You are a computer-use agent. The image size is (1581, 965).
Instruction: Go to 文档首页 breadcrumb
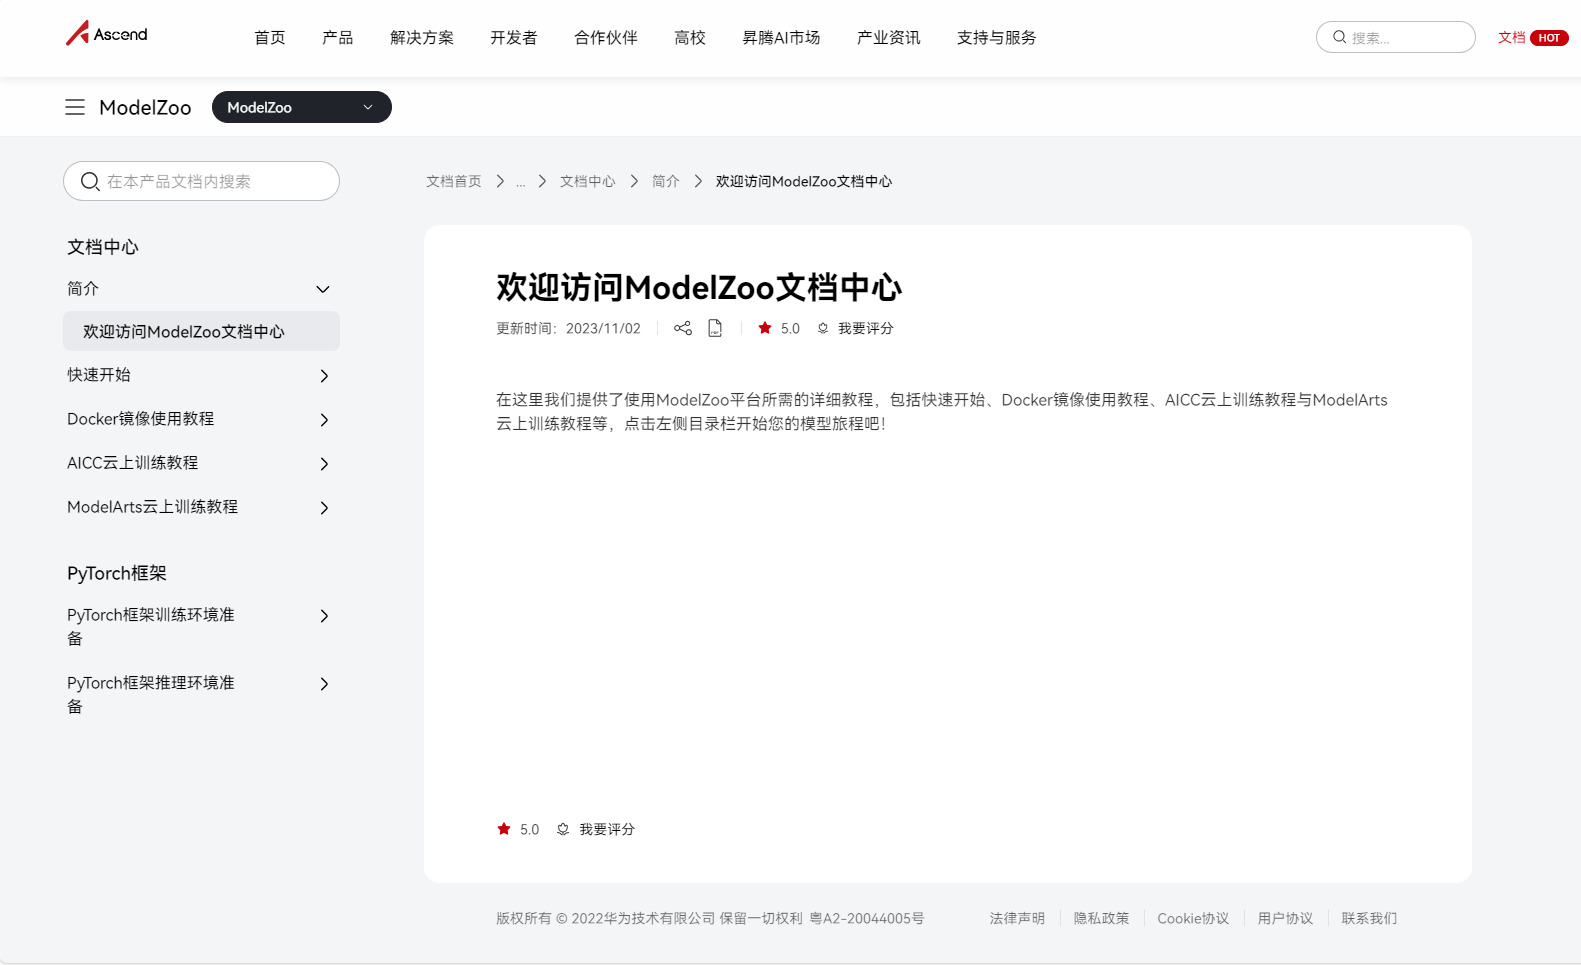click(454, 181)
